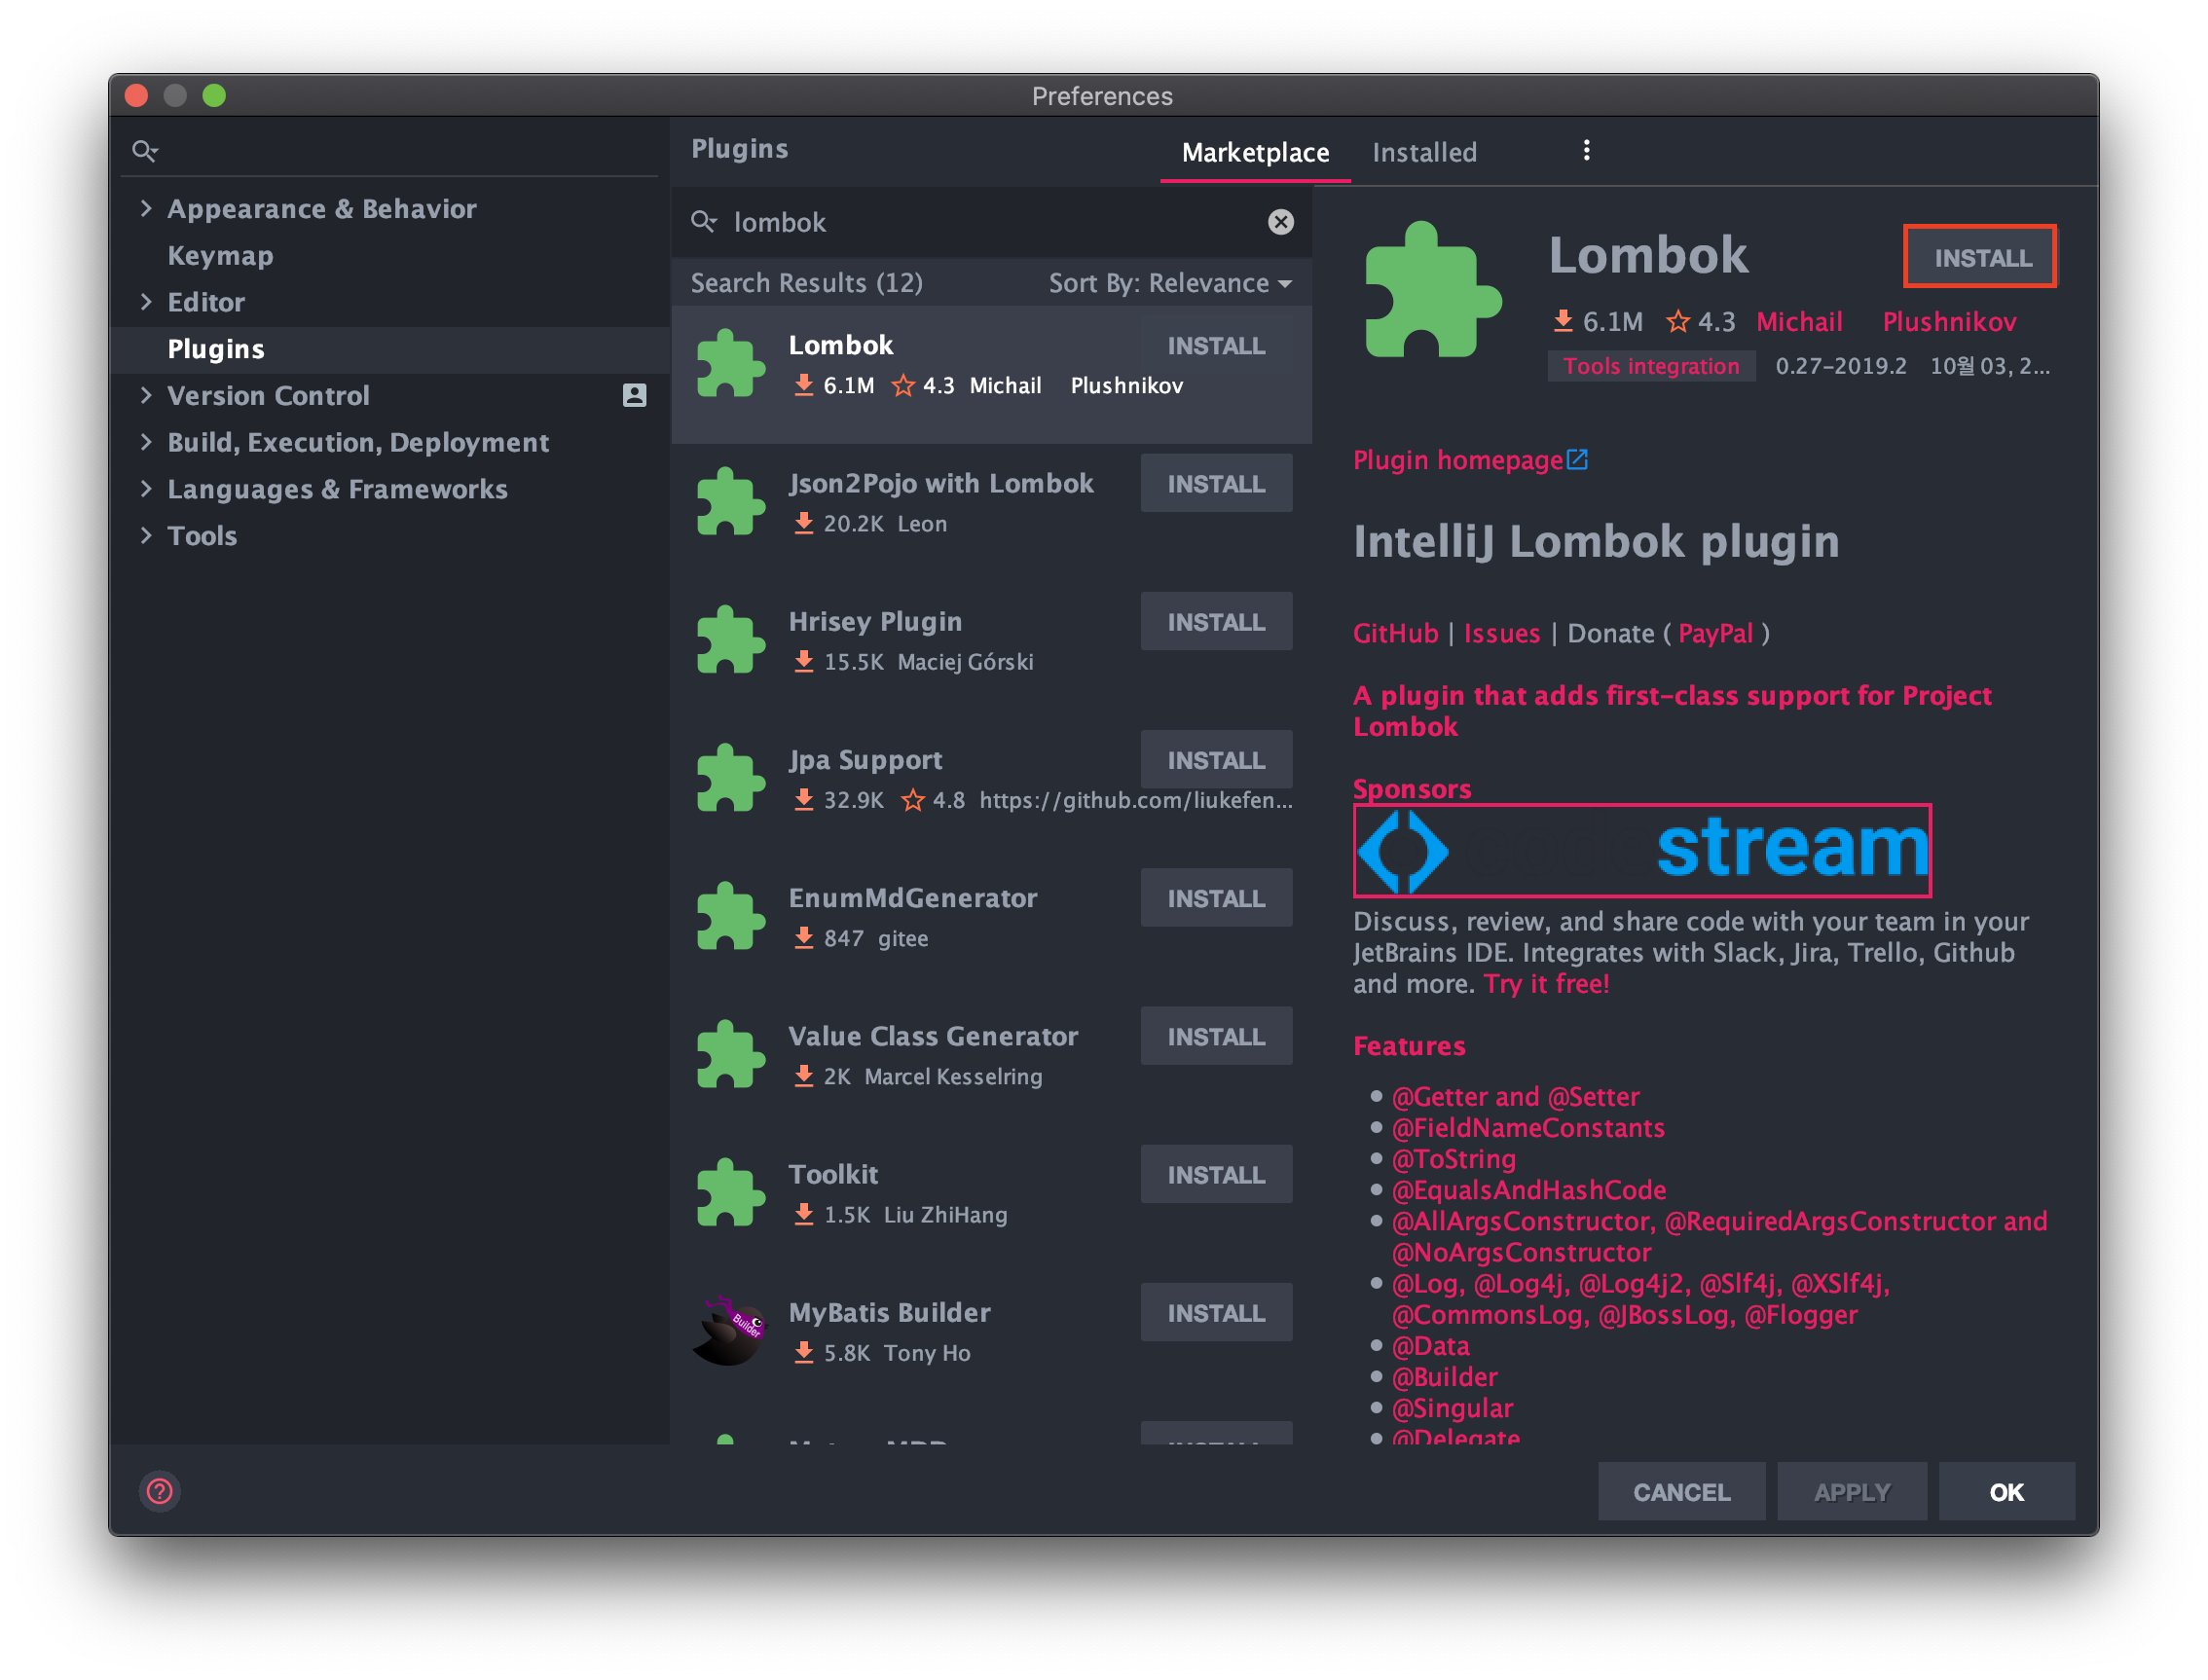Open the plugins options three-dot menu

pos(1586,151)
